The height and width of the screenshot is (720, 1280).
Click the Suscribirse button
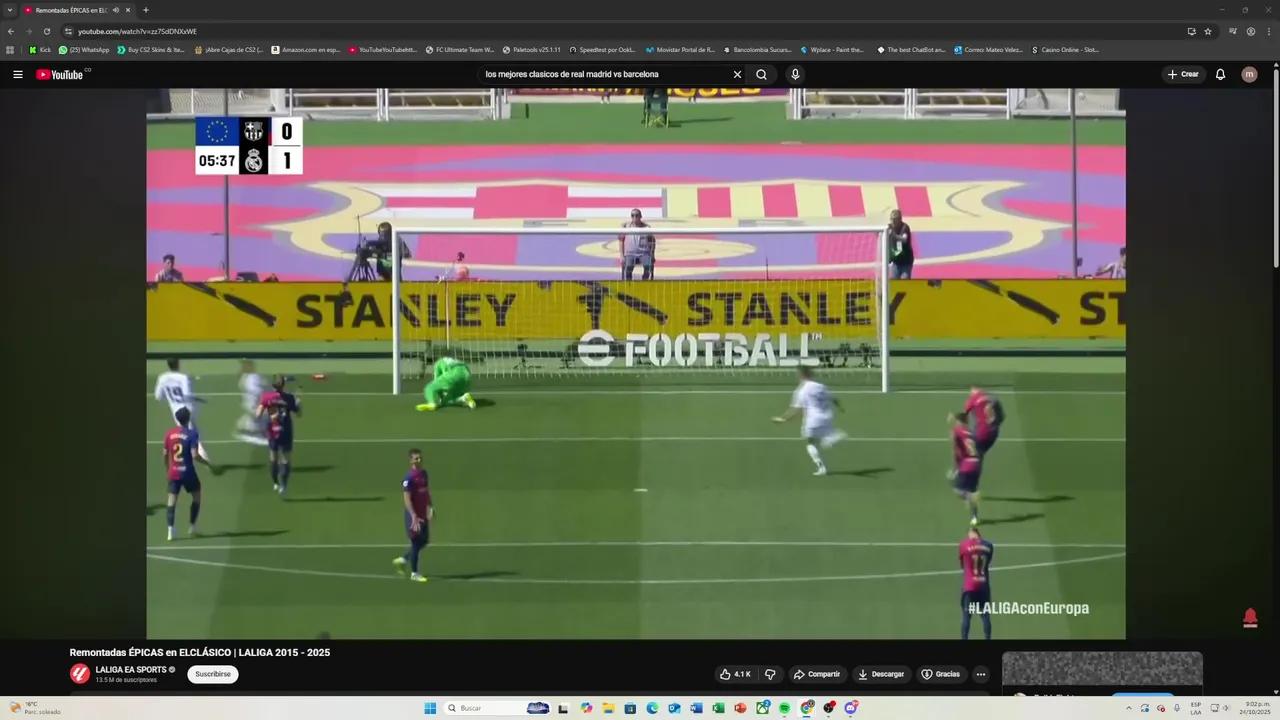tap(213, 674)
